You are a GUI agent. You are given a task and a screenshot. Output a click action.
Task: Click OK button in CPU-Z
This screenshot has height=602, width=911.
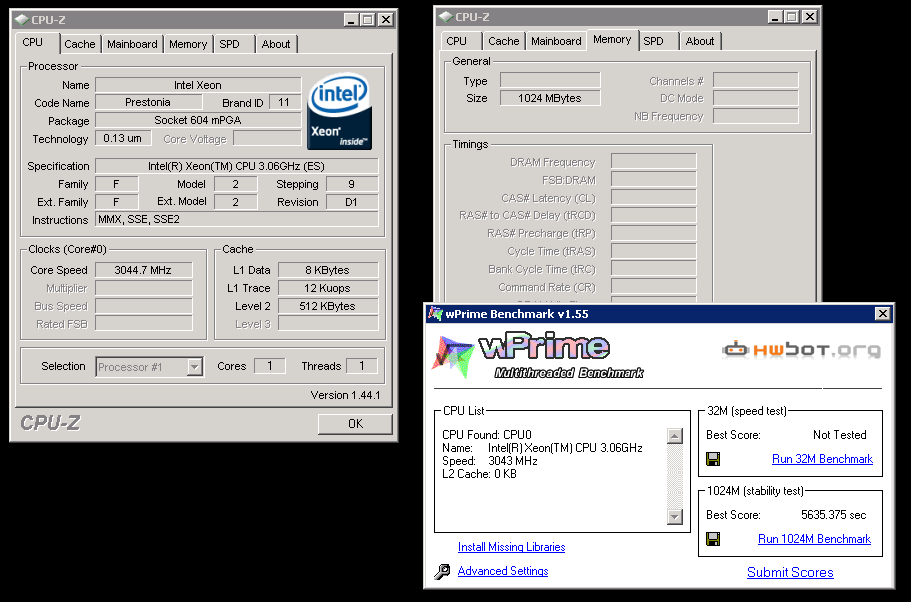tap(355, 424)
